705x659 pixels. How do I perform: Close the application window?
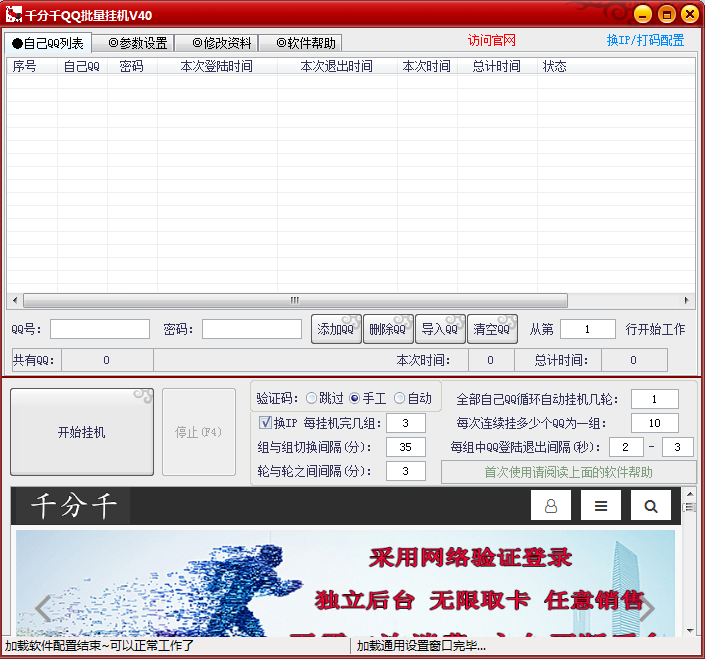point(690,14)
